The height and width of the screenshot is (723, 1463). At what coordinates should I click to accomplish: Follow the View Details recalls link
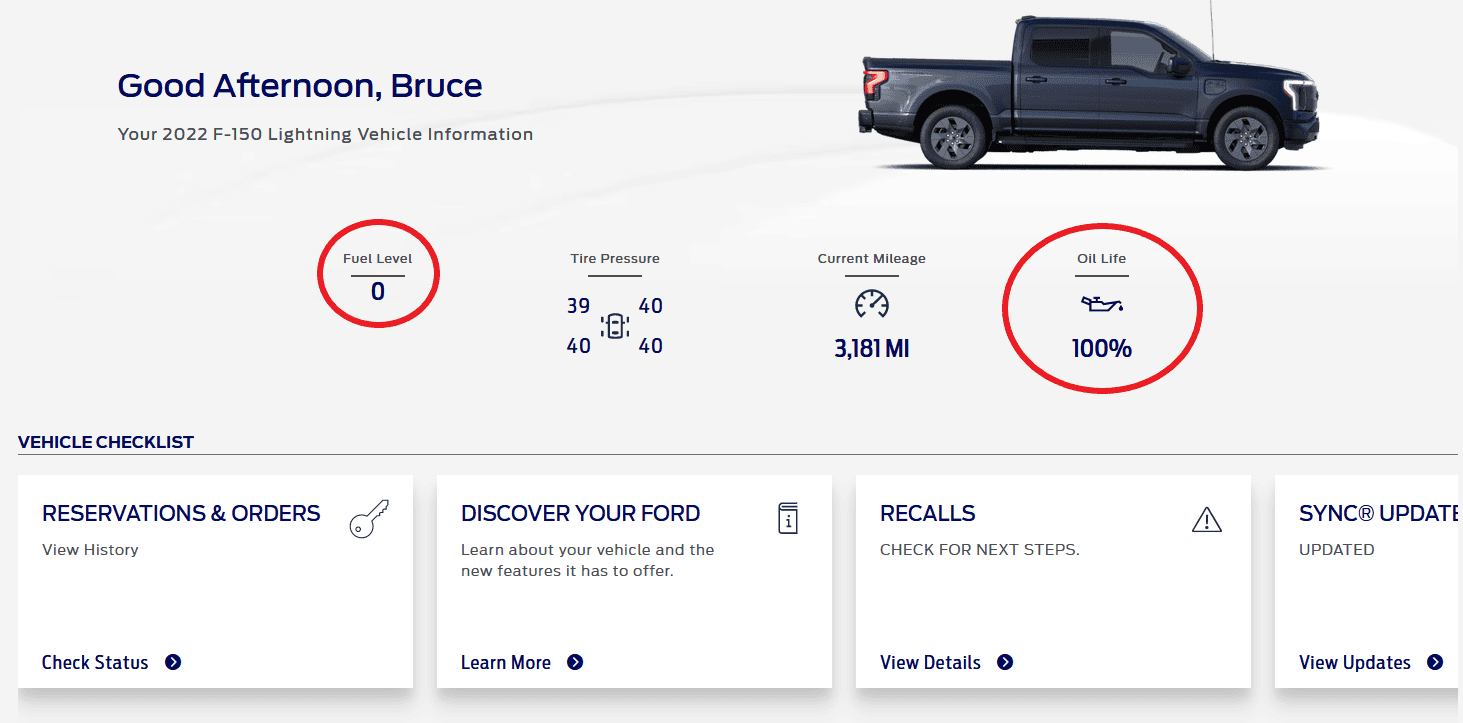[x=930, y=662]
